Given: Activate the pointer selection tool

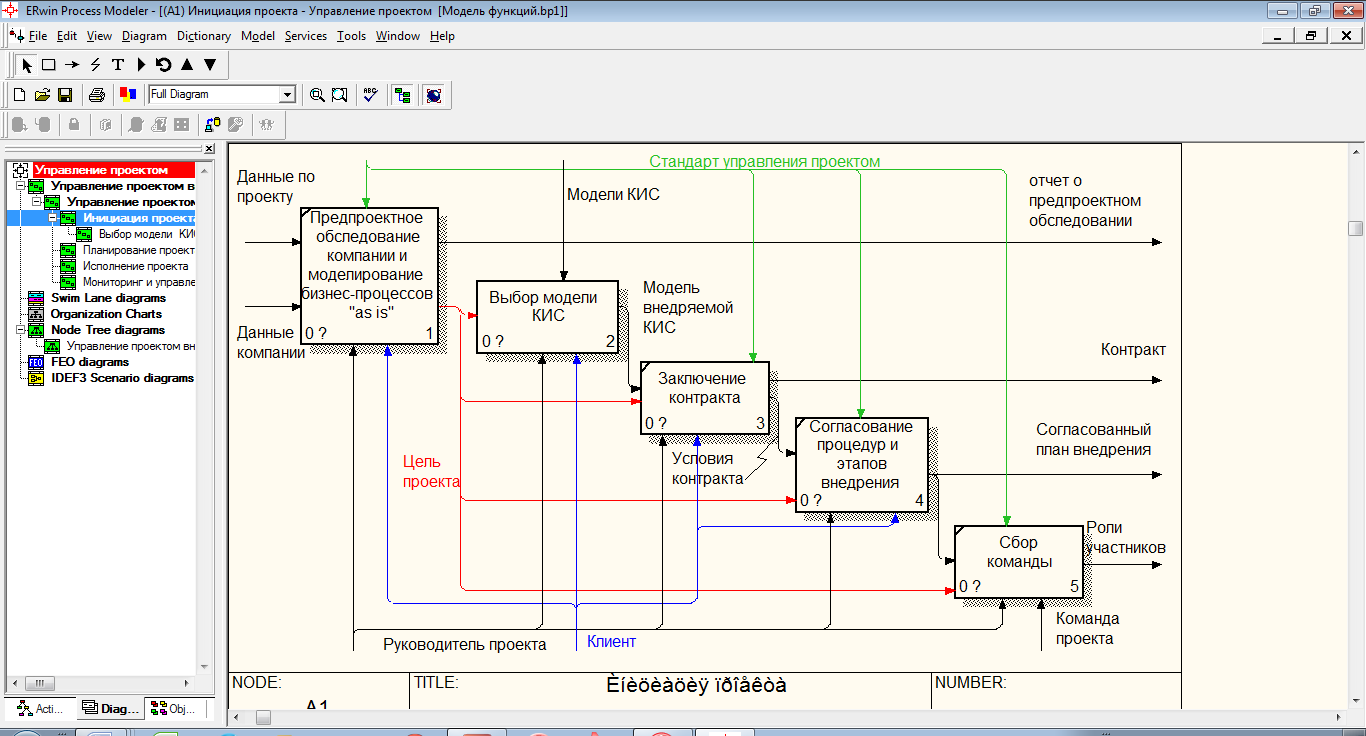Looking at the screenshot, I should [27, 65].
